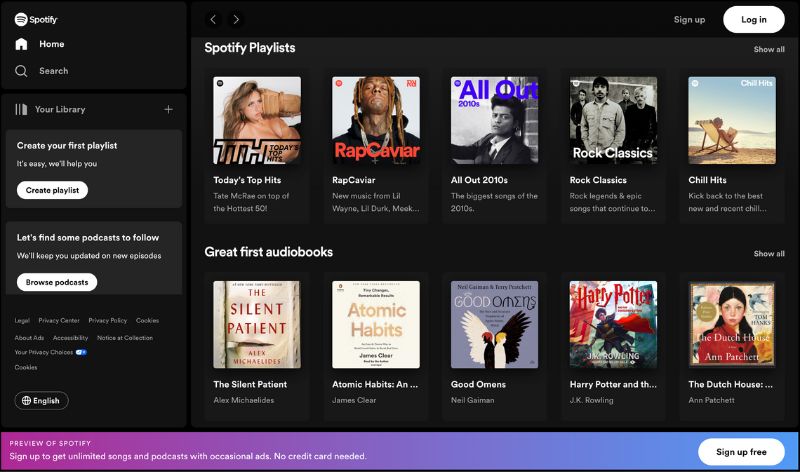
Task: Click the Search magnifier icon
Action: (21, 71)
